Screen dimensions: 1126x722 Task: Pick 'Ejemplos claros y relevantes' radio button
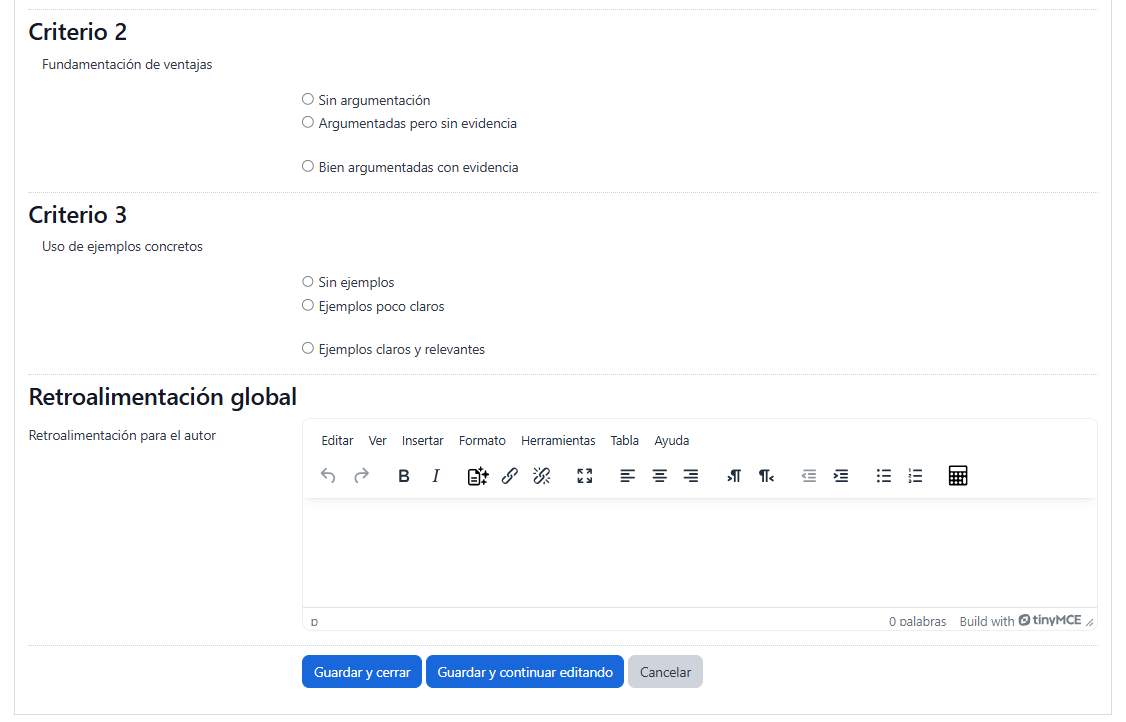pyautogui.click(x=308, y=349)
